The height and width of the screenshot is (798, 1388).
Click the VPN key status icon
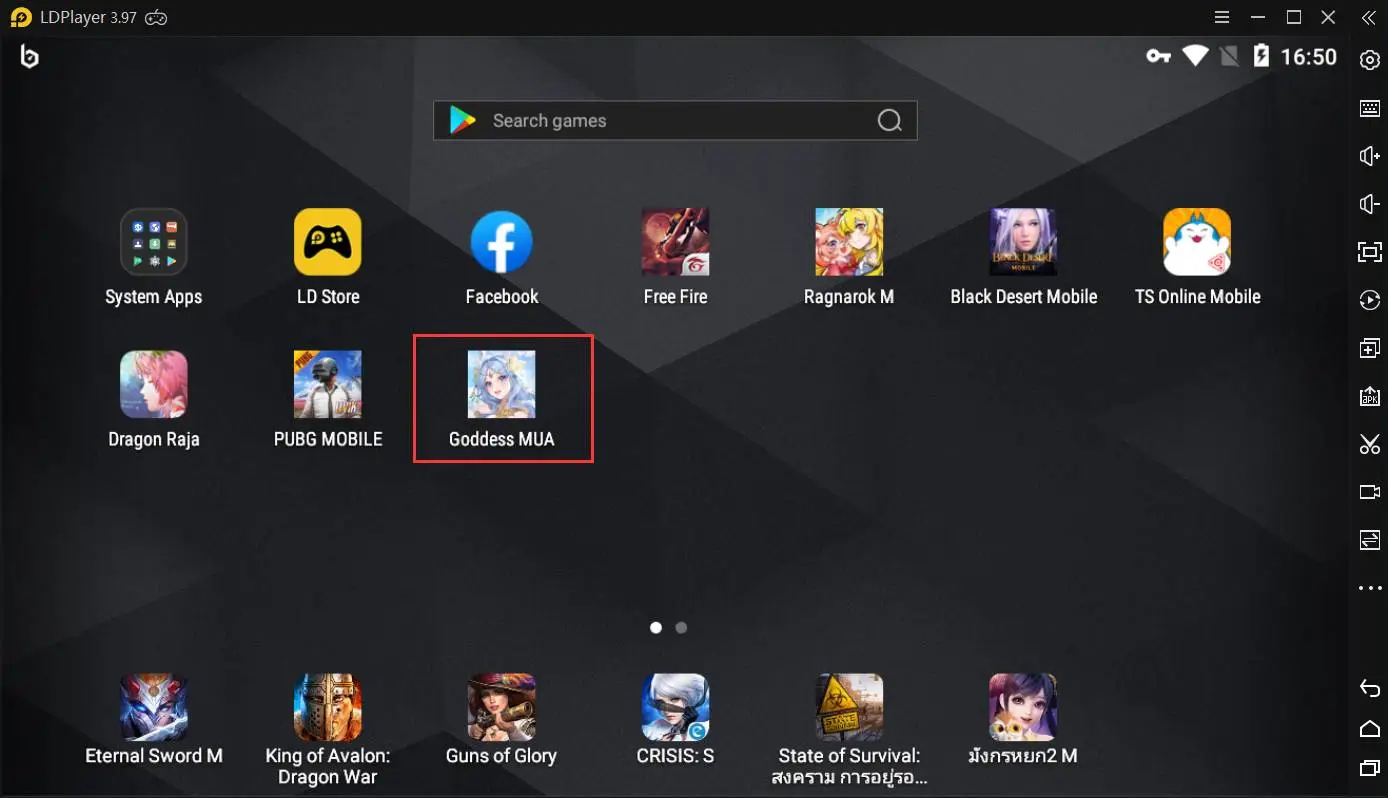click(x=1158, y=57)
